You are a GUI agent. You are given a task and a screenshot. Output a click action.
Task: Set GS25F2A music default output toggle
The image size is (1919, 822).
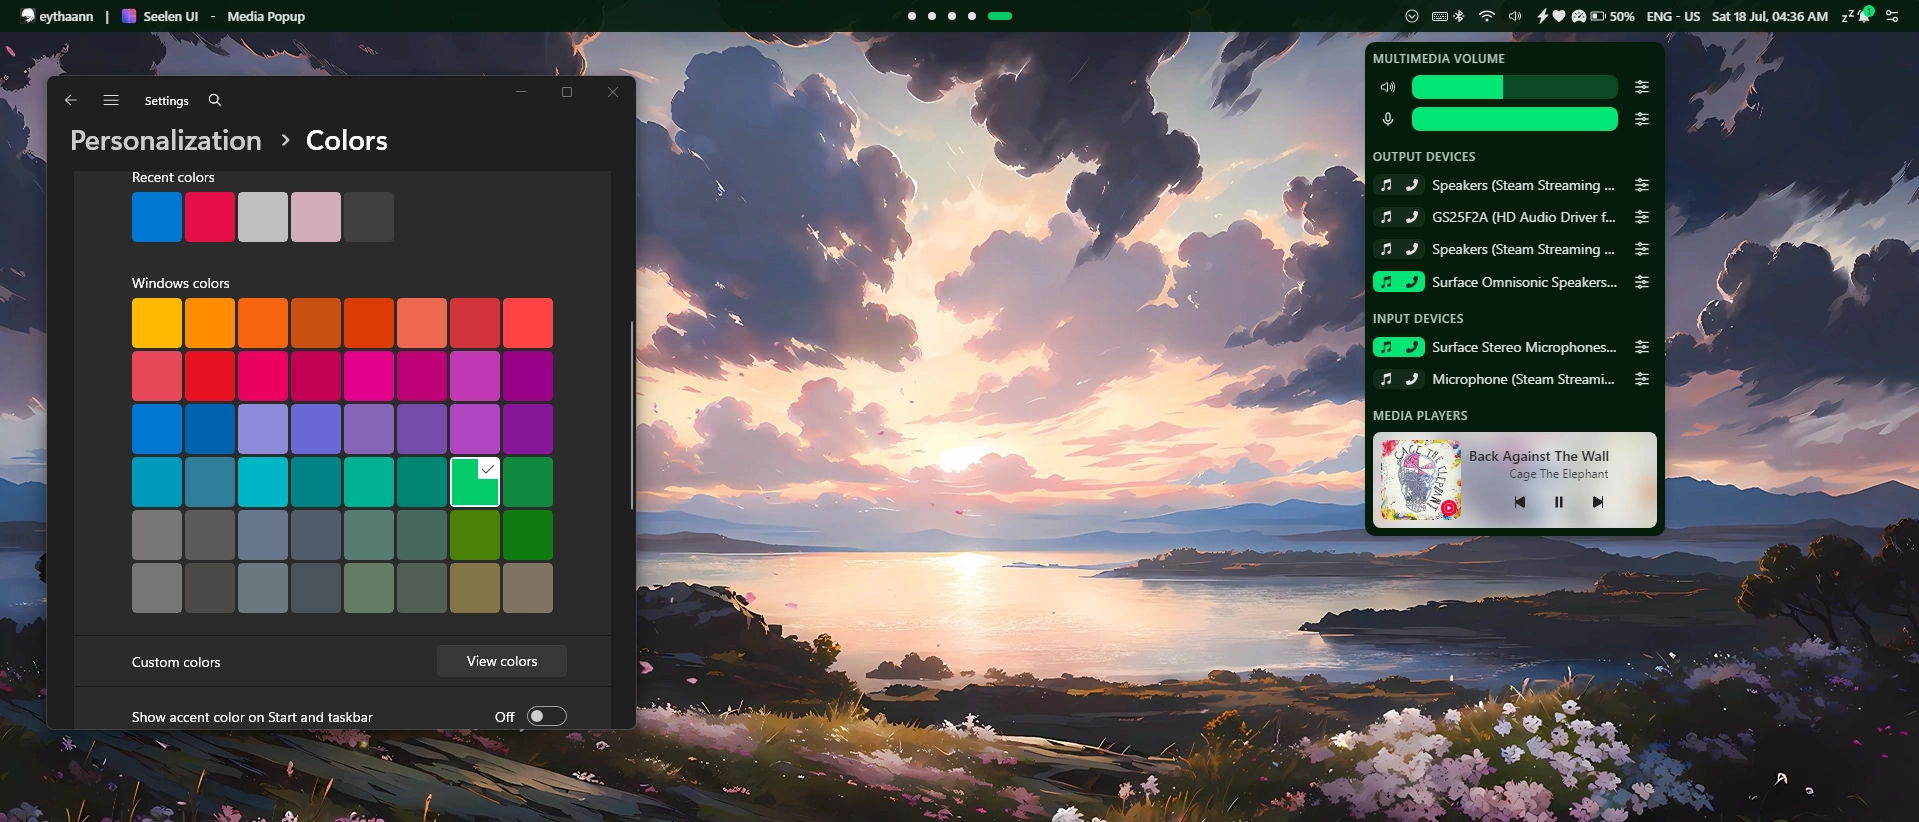[x=1386, y=217]
